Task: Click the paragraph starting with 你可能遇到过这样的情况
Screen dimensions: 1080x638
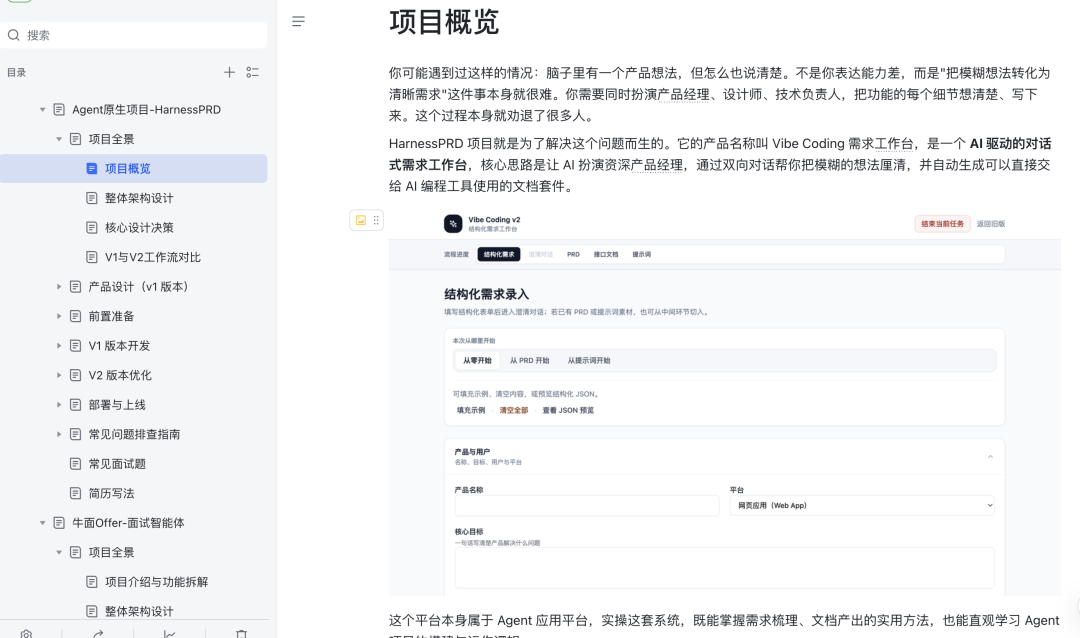Action: (720, 94)
